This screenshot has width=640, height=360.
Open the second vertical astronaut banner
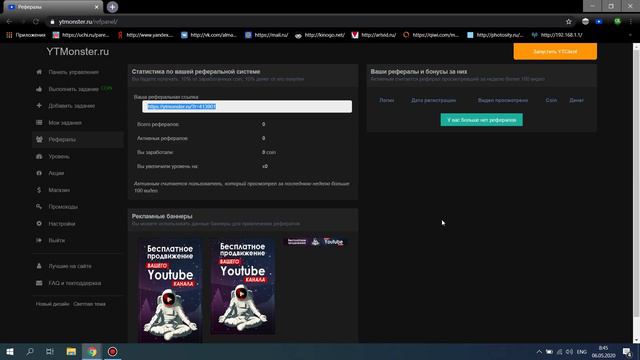click(243, 287)
